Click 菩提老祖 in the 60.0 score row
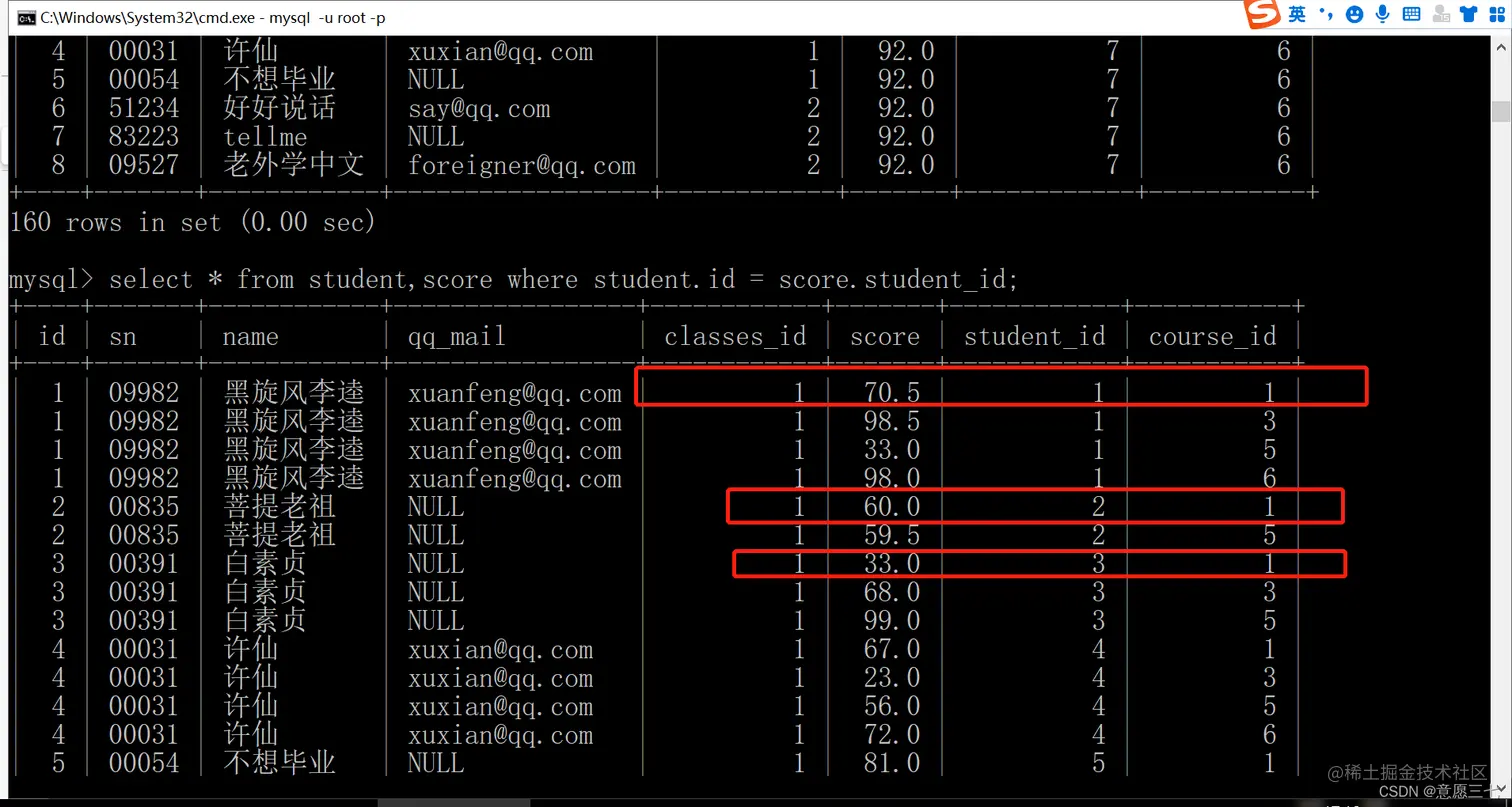The width and height of the screenshot is (1512, 807). [x=279, y=507]
